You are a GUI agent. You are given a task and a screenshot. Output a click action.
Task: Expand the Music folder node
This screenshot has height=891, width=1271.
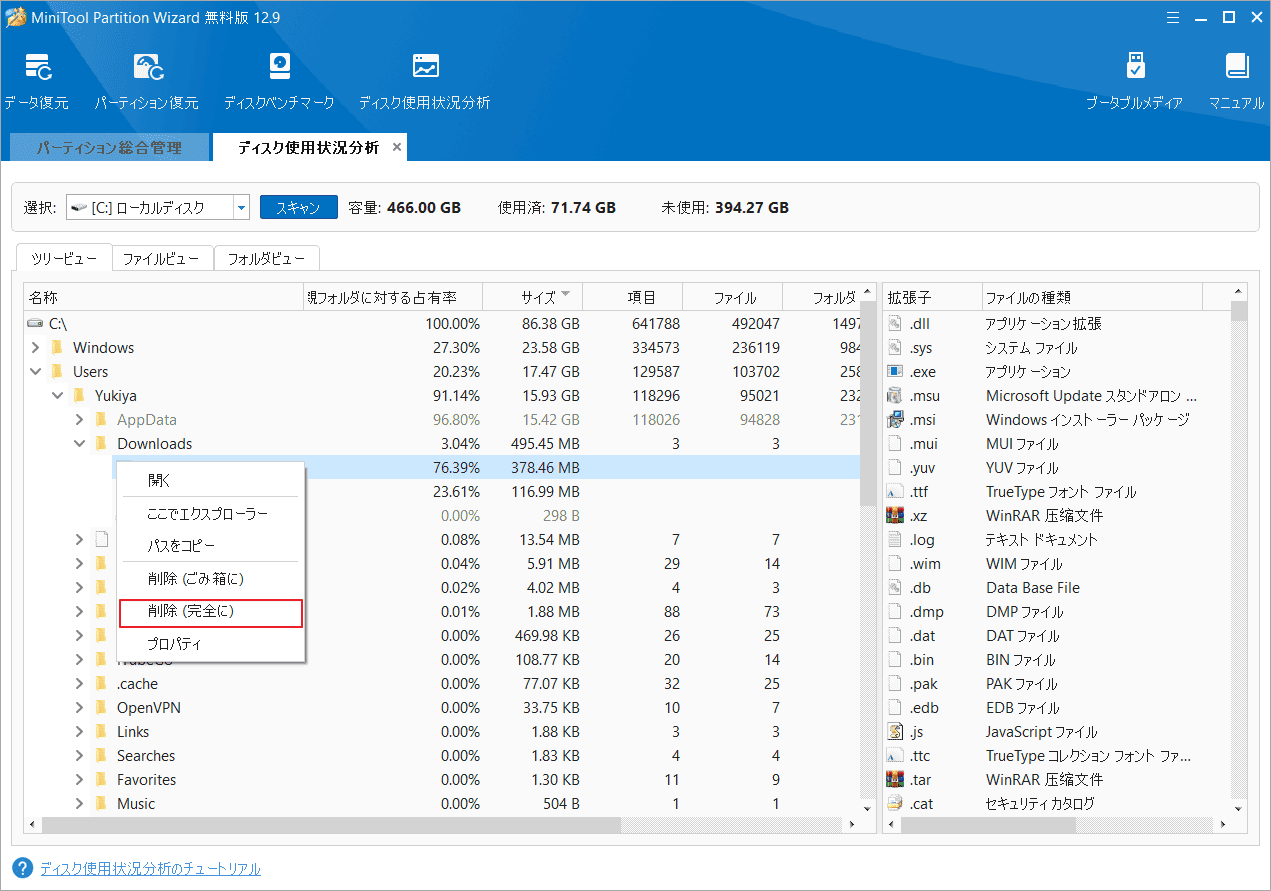(x=79, y=804)
